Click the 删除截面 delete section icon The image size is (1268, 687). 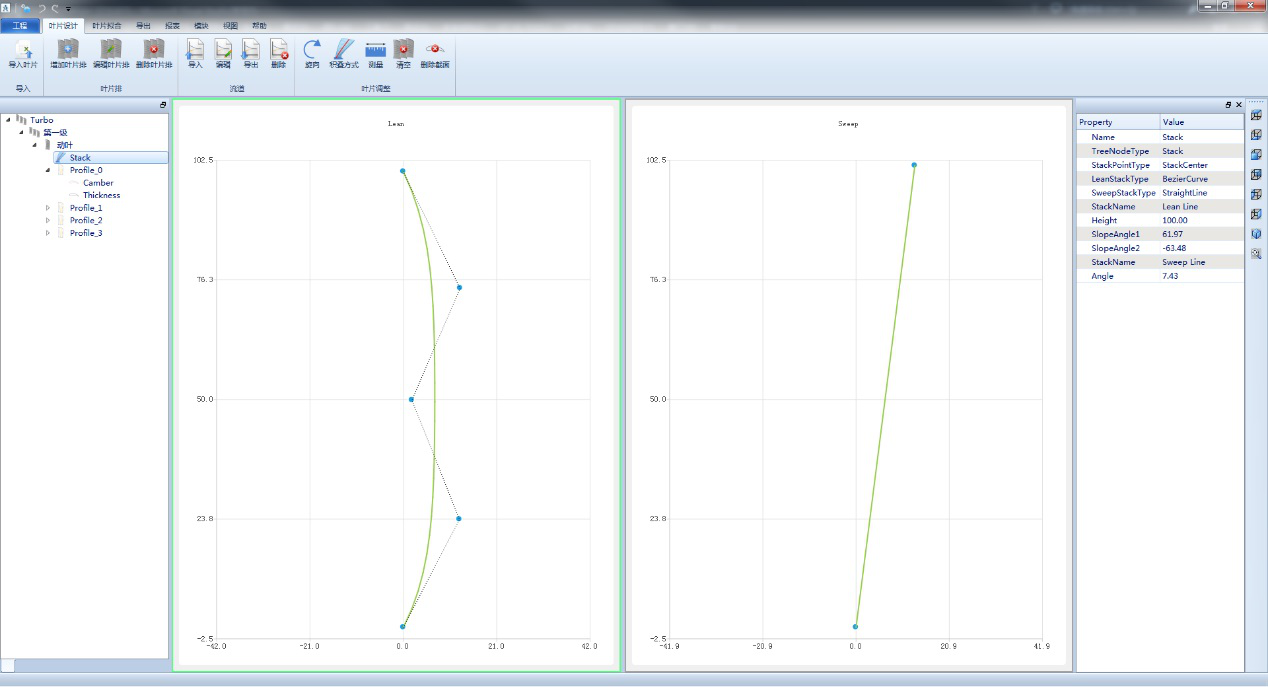[x=434, y=49]
